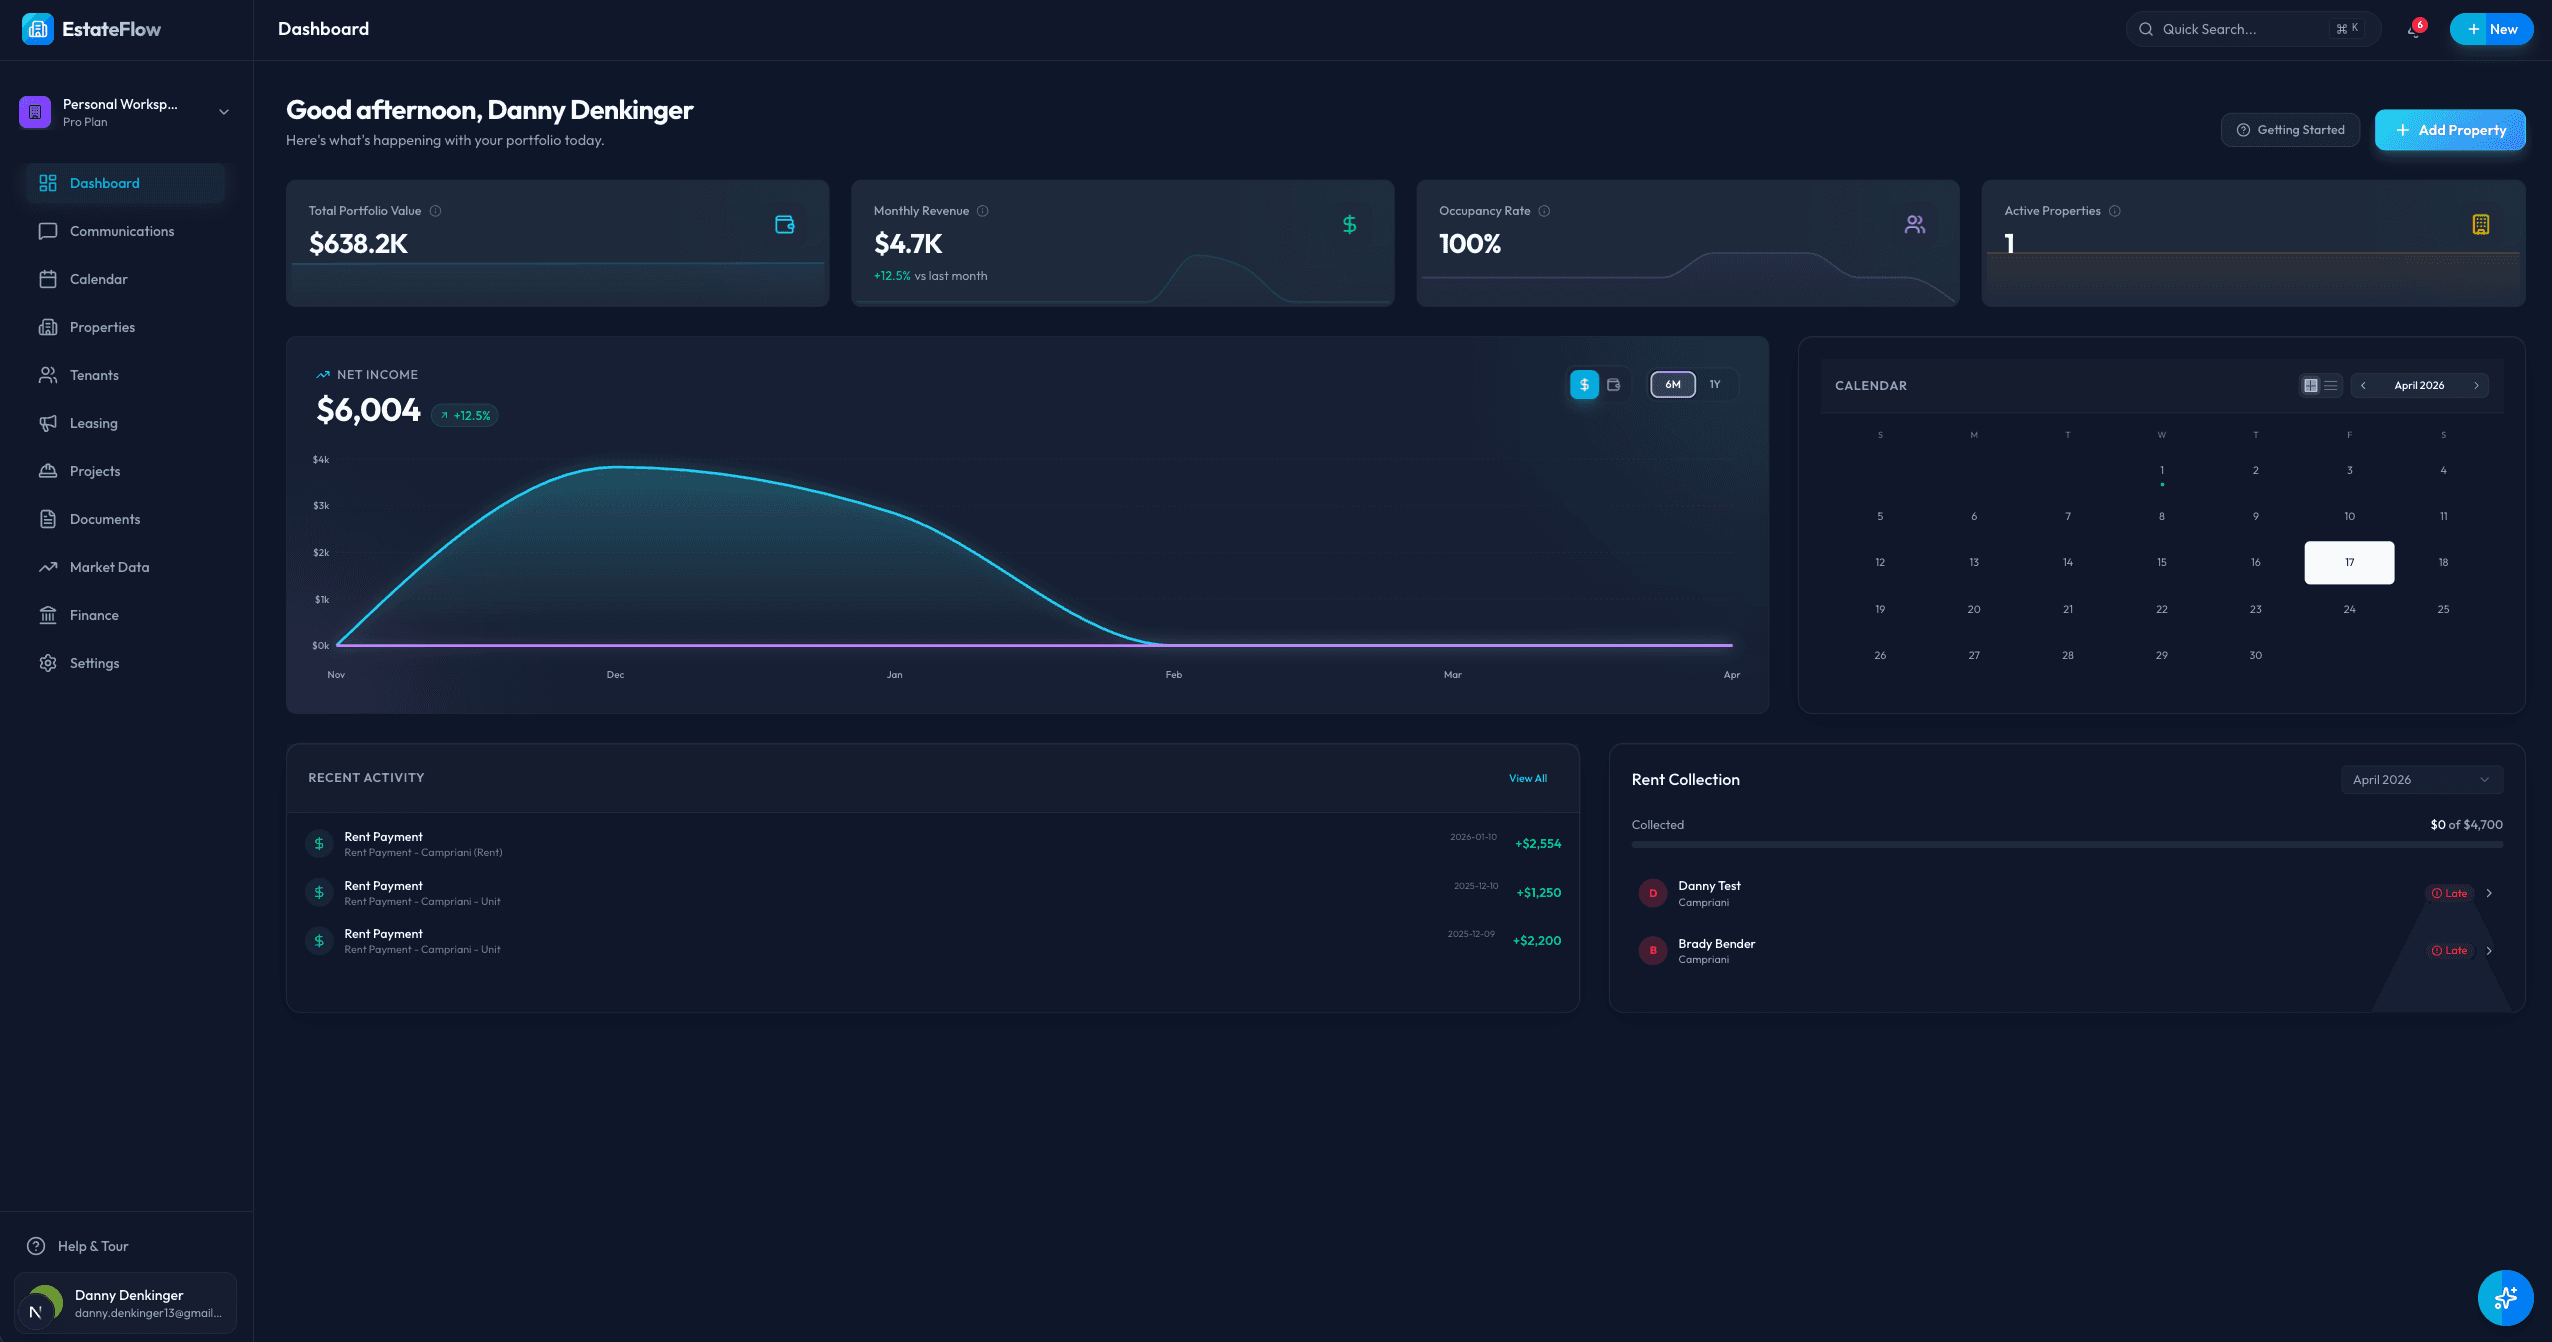The width and height of the screenshot is (2552, 1342).
Task: Click the Monthly Revenue info icon
Action: point(982,211)
